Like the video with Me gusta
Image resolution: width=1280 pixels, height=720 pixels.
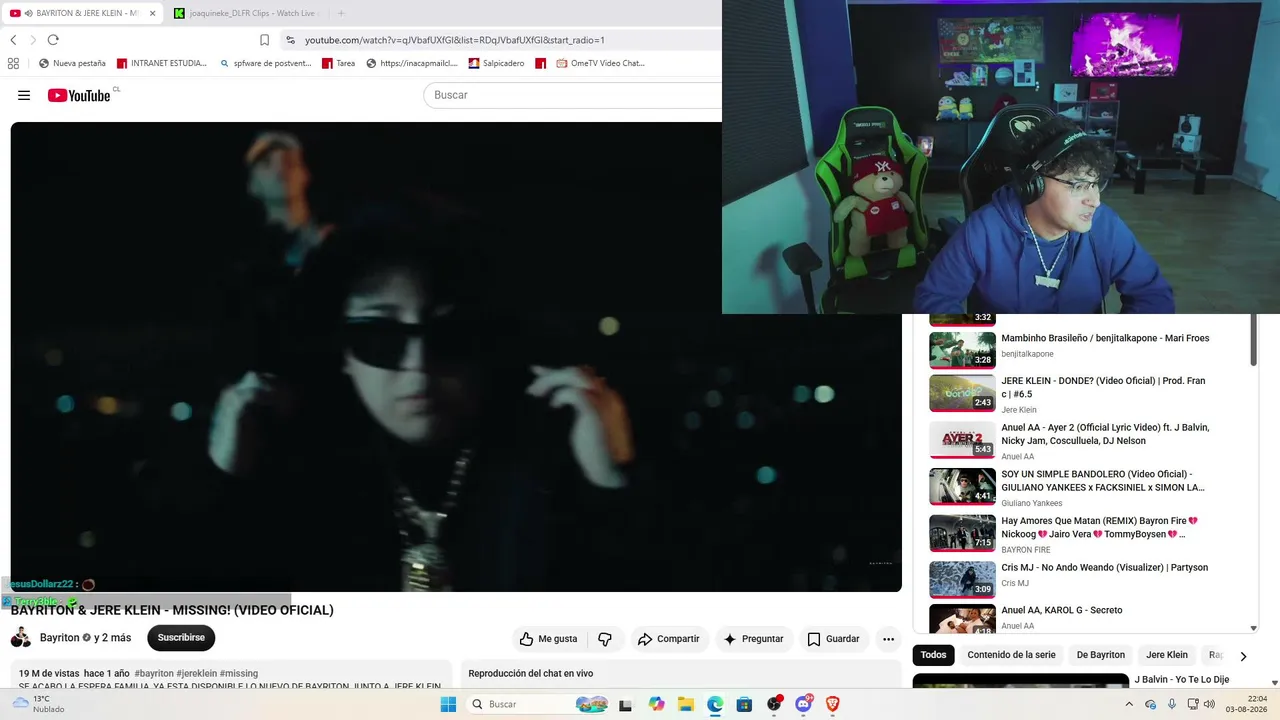point(549,639)
